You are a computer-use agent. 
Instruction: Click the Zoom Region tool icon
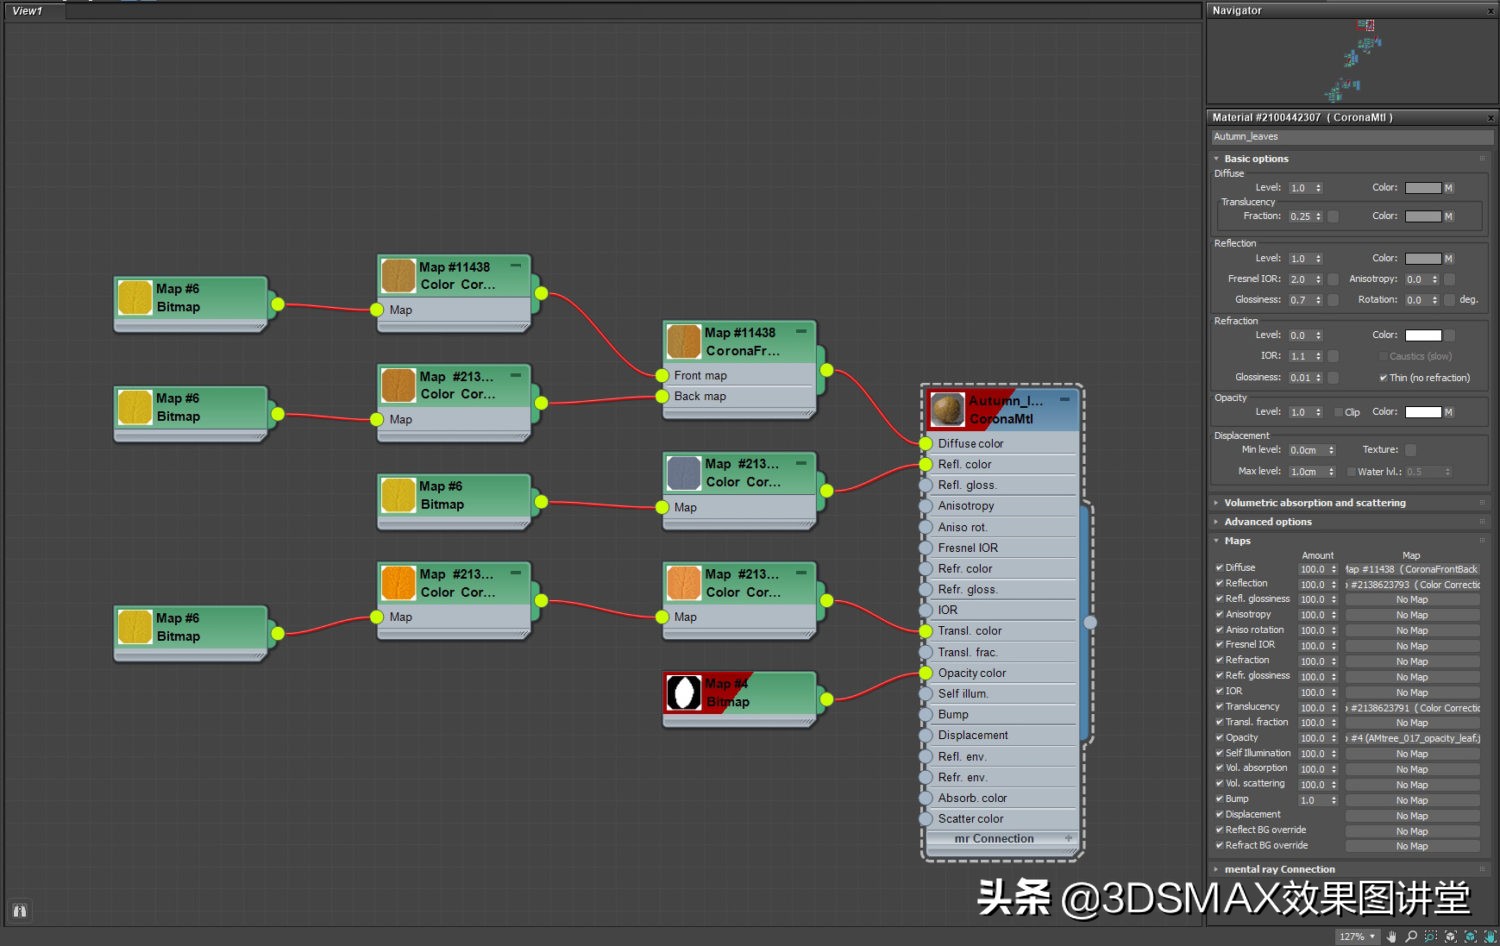[1431, 937]
